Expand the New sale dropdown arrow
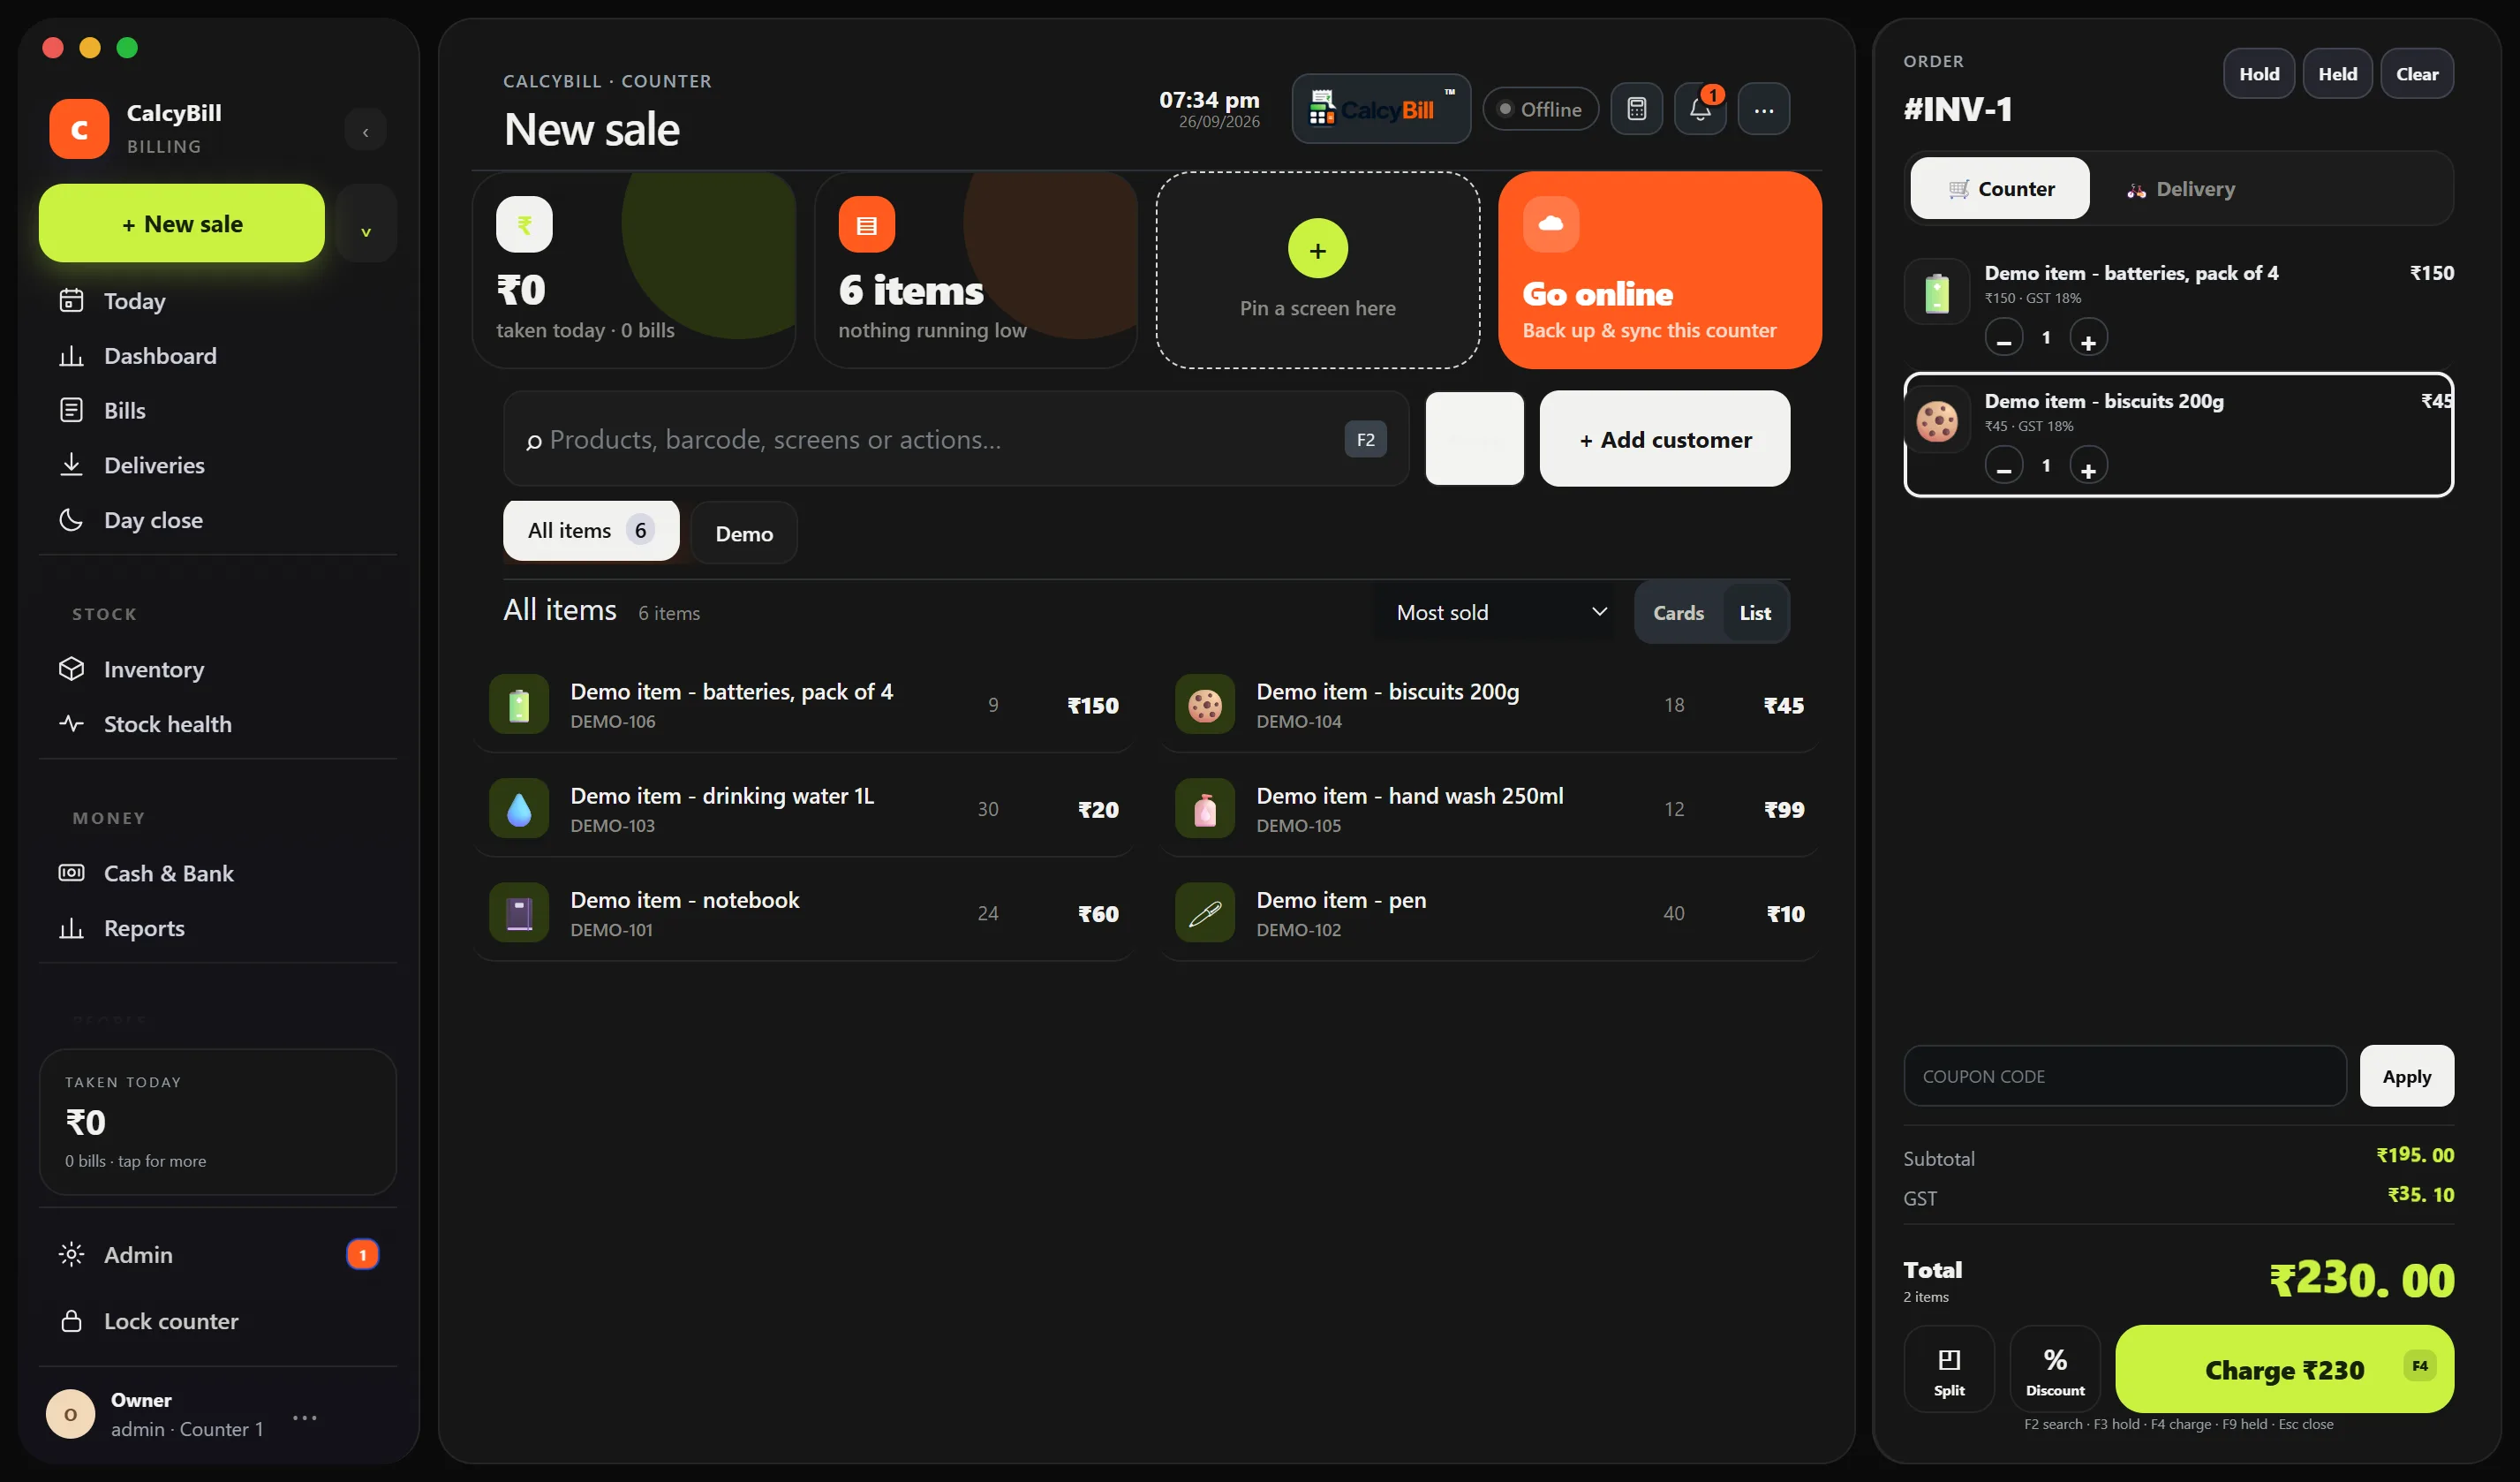 pos(365,223)
